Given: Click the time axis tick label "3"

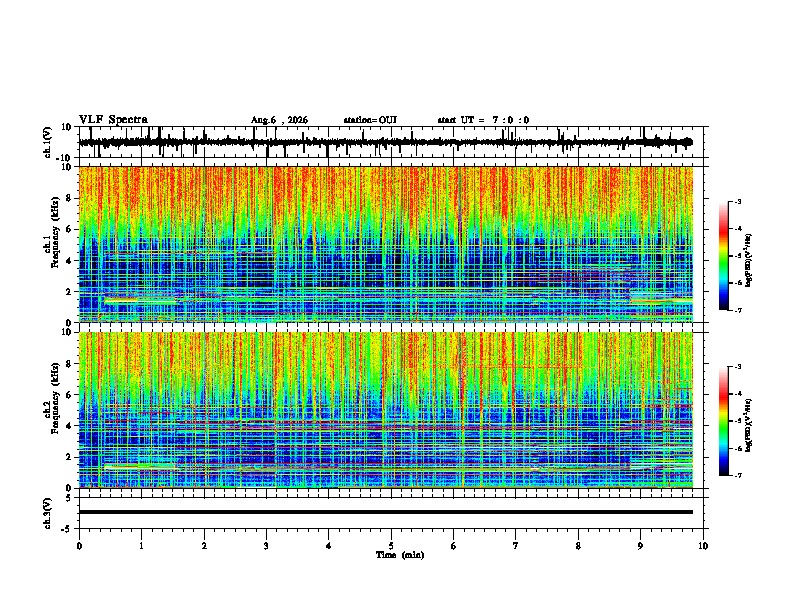Looking at the screenshot, I should pos(266,546).
